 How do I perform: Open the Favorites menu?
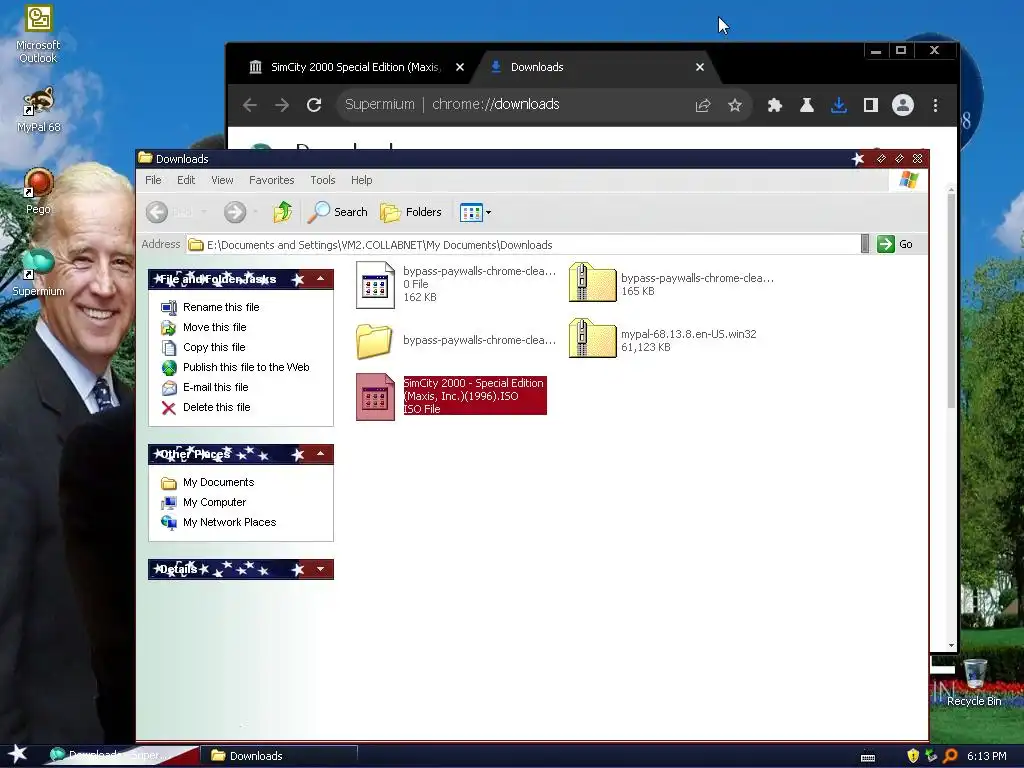pyautogui.click(x=272, y=180)
